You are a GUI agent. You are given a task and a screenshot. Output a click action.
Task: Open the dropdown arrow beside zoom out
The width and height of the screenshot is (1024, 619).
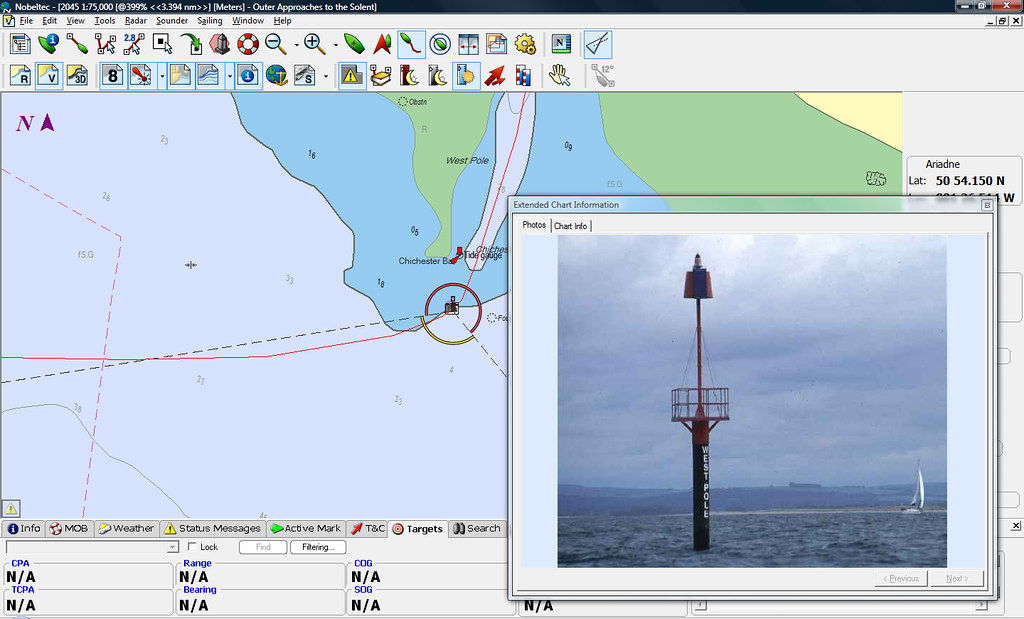(296, 44)
